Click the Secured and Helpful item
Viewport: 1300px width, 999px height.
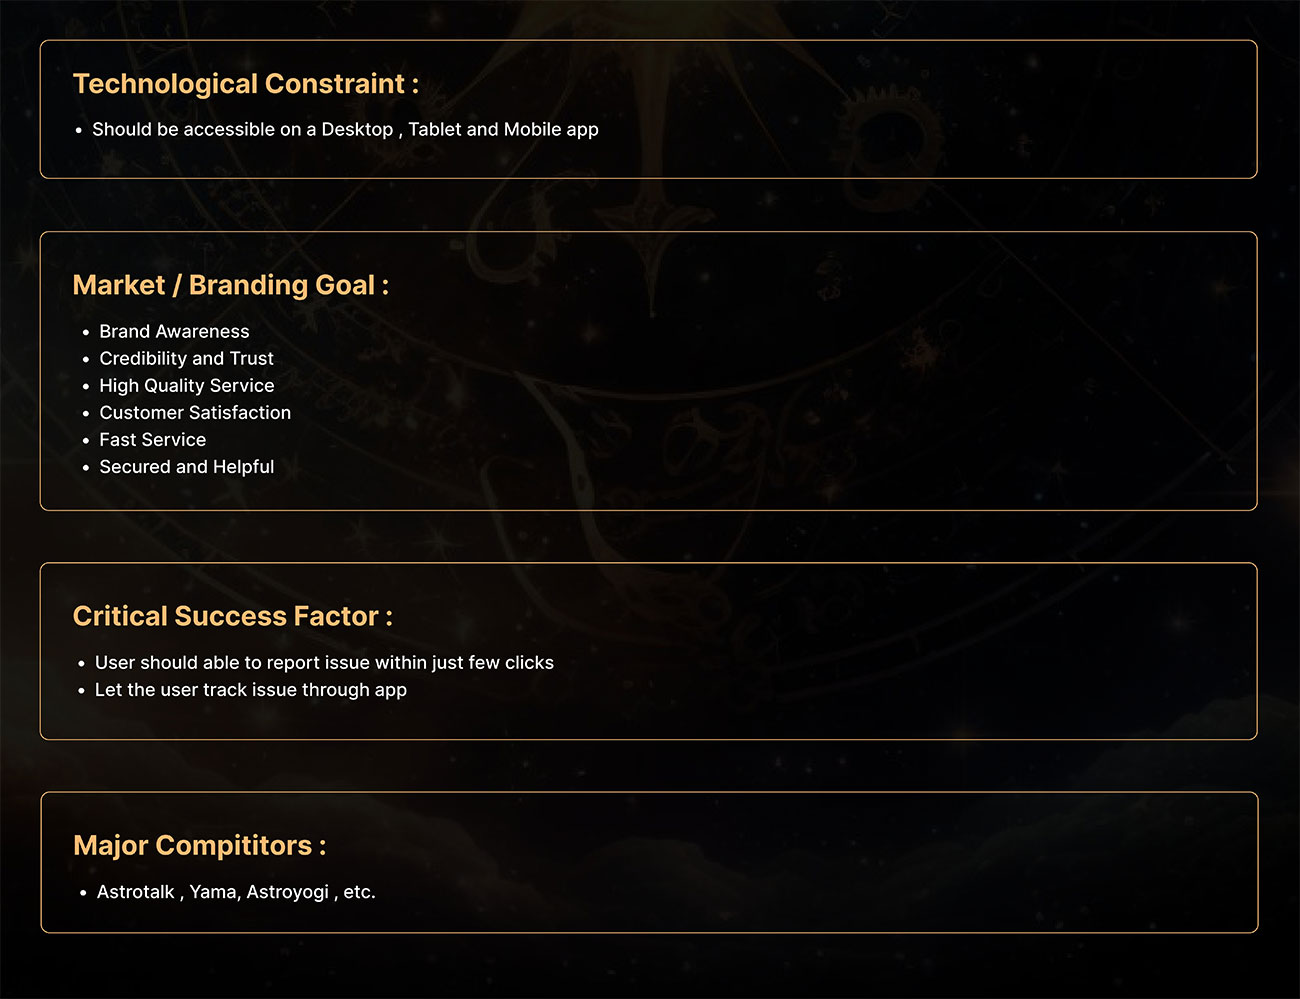click(x=187, y=466)
